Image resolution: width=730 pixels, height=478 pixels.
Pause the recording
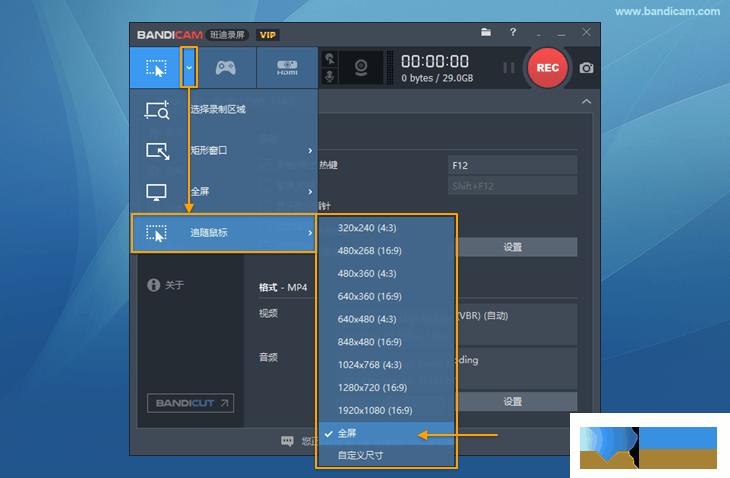pyautogui.click(x=509, y=68)
